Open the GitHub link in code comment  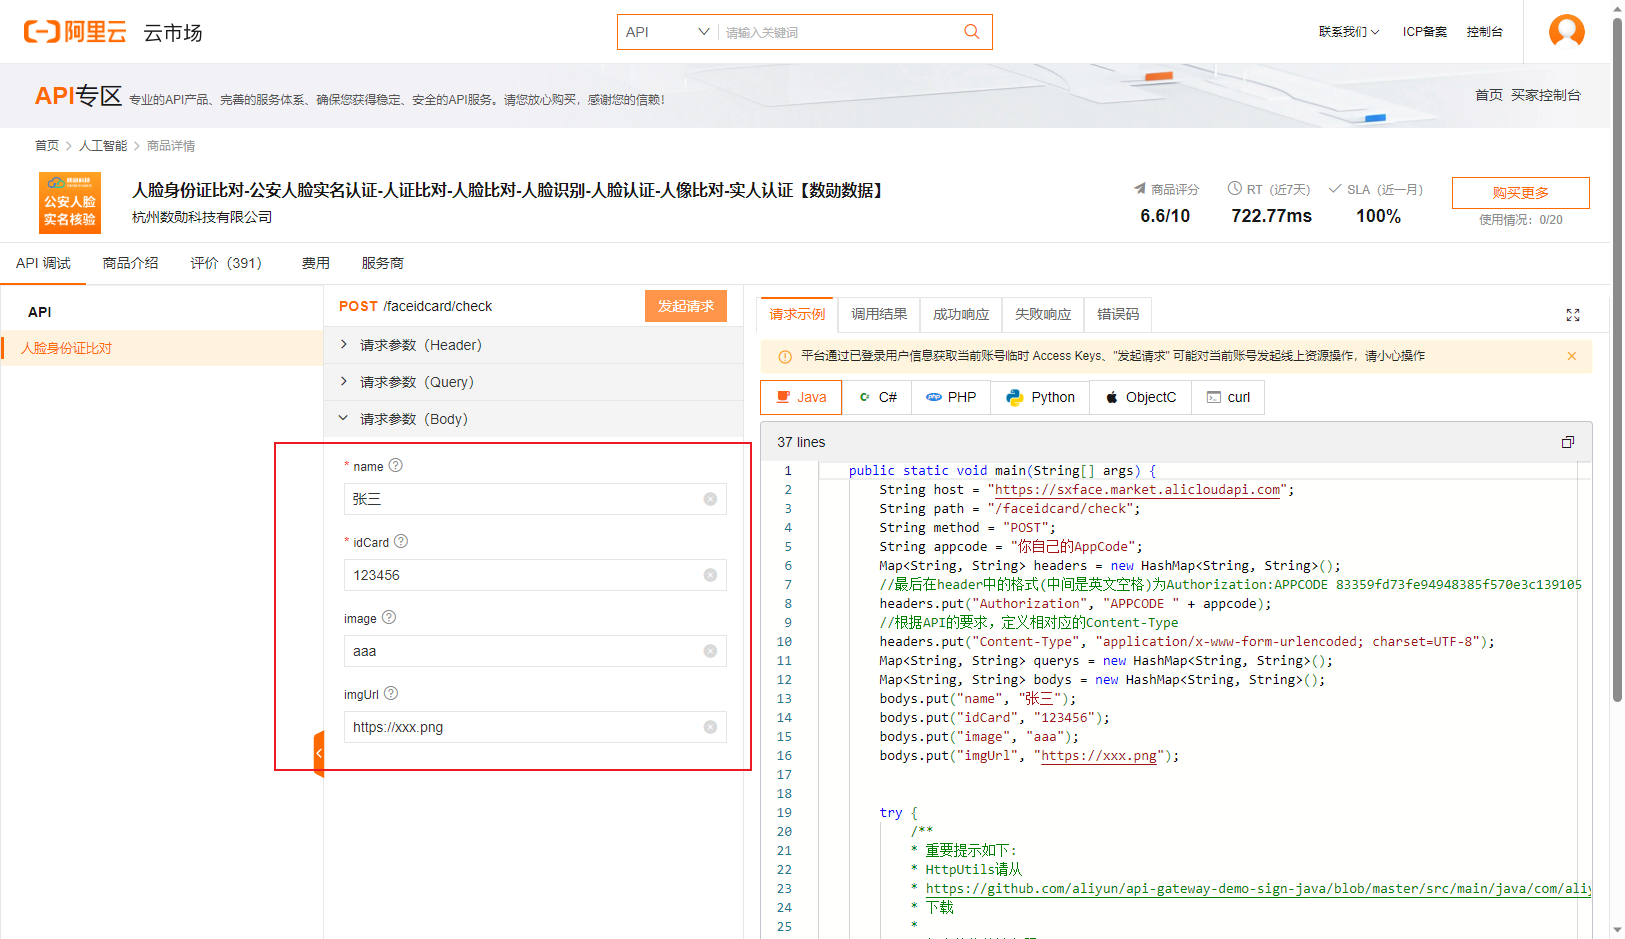tap(1258, 888)
